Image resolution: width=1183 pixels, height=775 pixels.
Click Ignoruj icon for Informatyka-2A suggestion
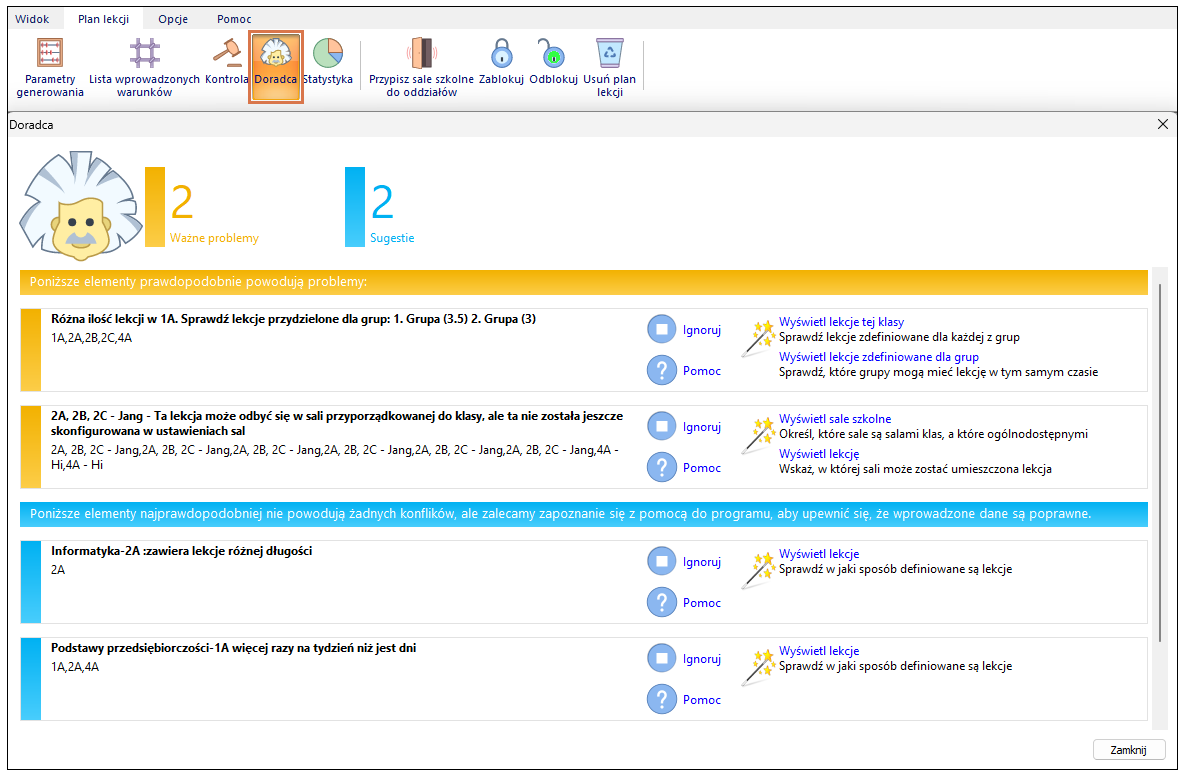click(x=662, y=561)
